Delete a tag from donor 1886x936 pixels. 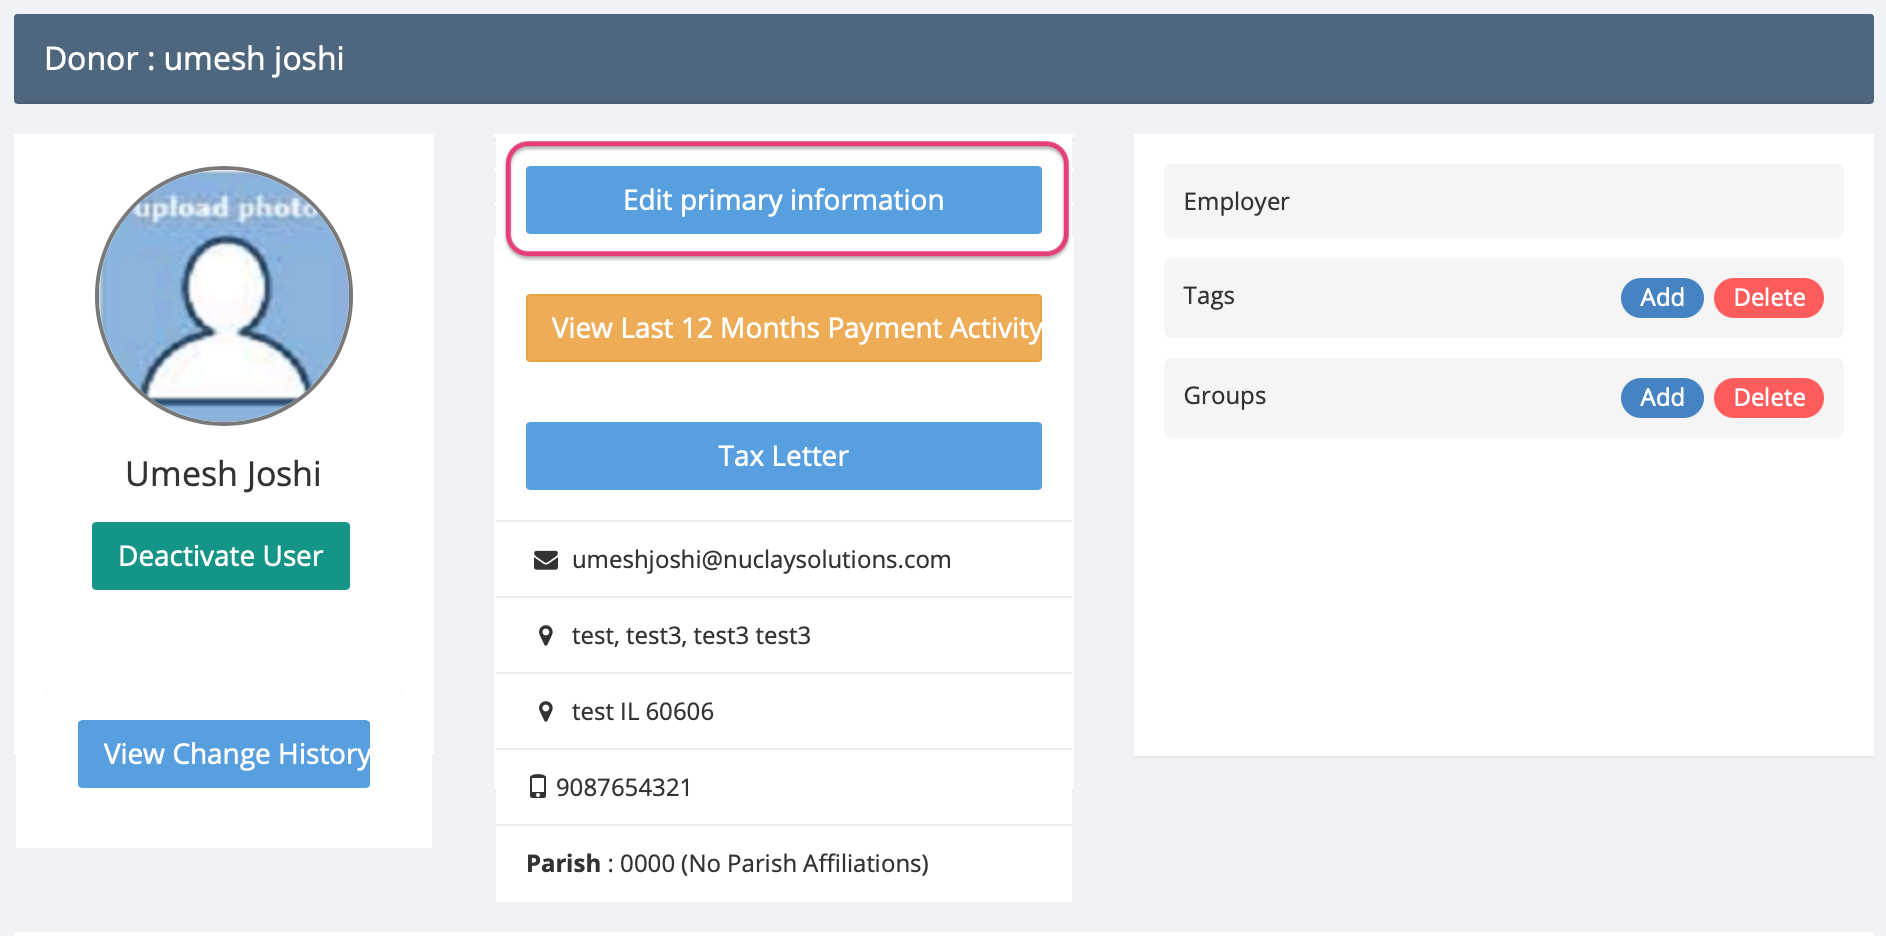[x=1769, y=298]
